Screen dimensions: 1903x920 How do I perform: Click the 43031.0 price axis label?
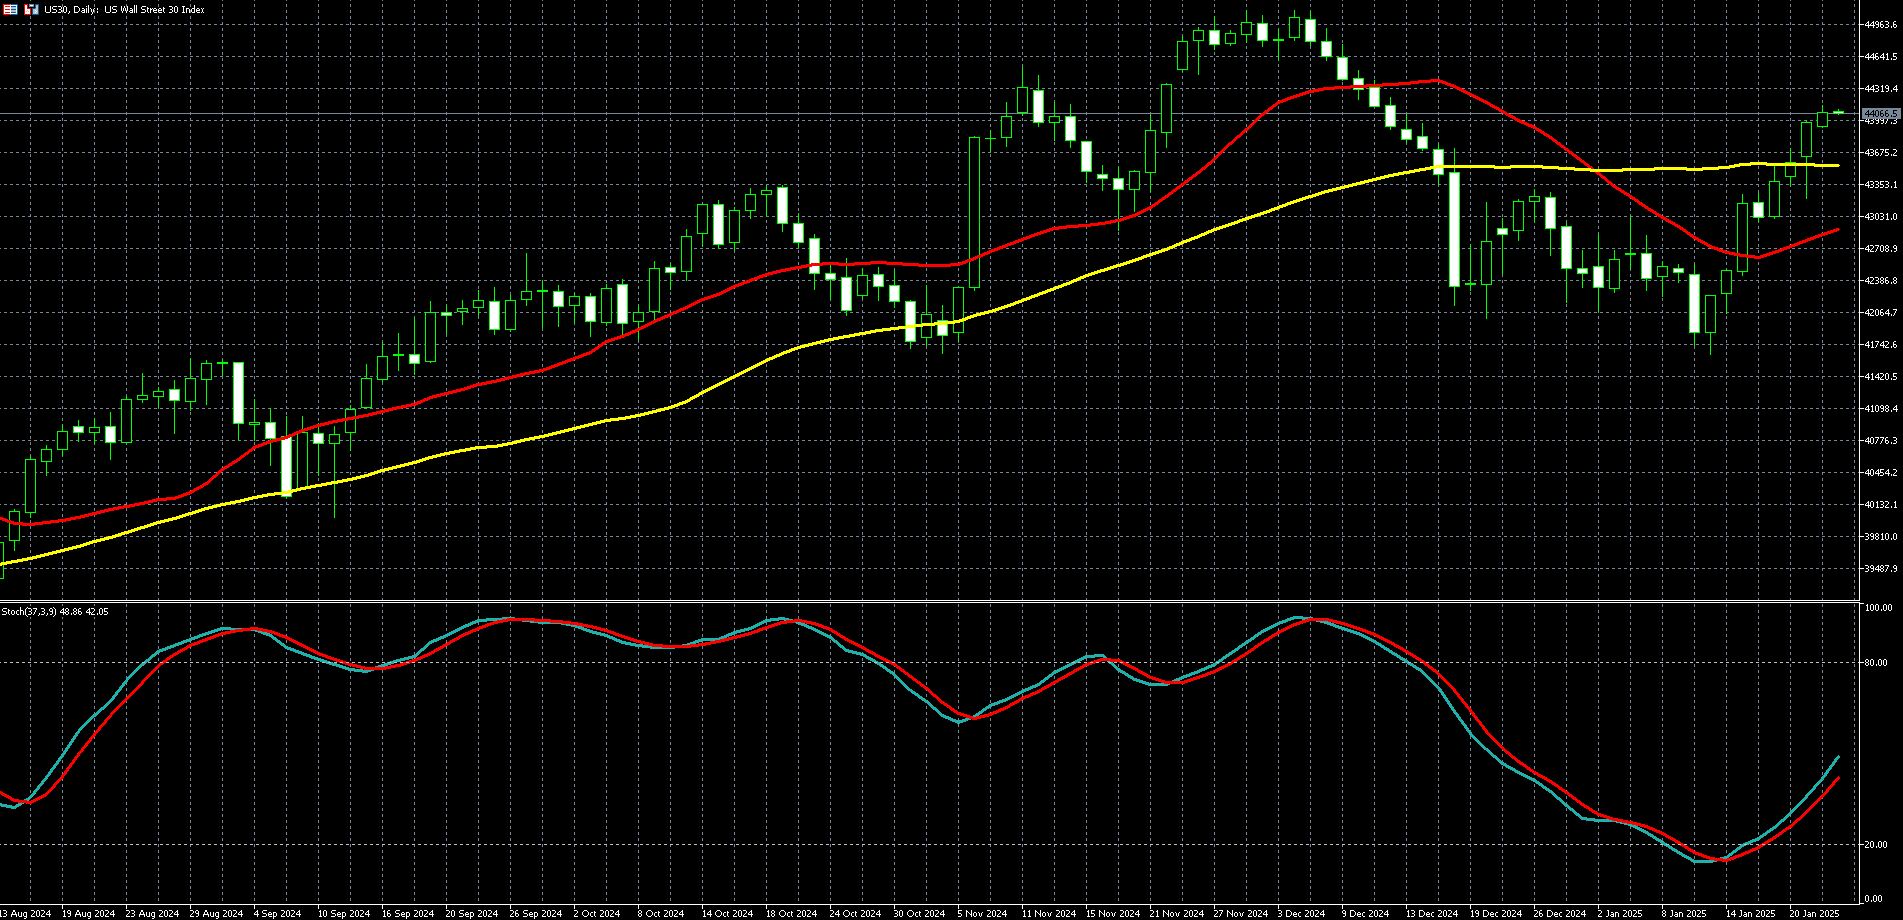1881,217
